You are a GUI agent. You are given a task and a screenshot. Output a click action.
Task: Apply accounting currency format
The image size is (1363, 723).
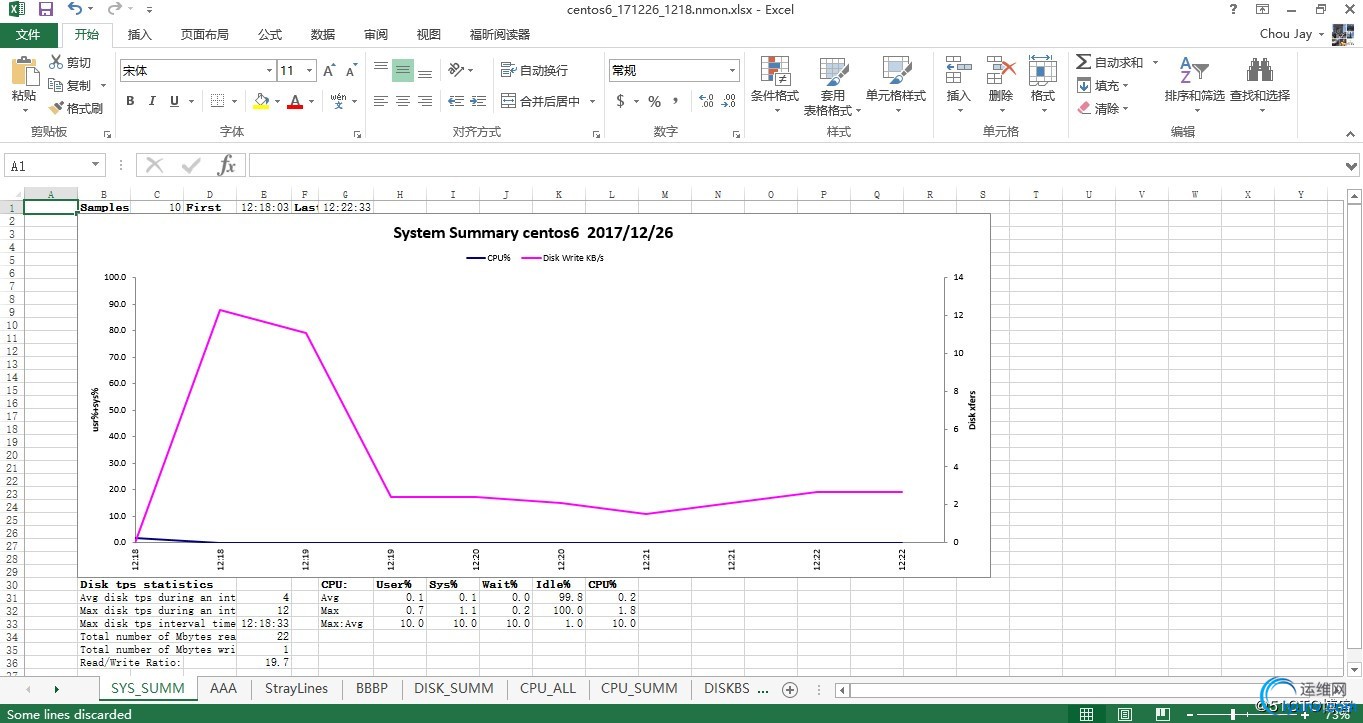[x=621, y=101]
